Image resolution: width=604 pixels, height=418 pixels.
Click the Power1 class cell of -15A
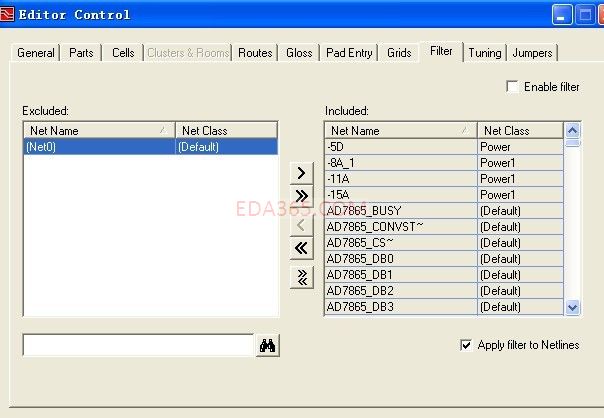click(x=520, y=195)
